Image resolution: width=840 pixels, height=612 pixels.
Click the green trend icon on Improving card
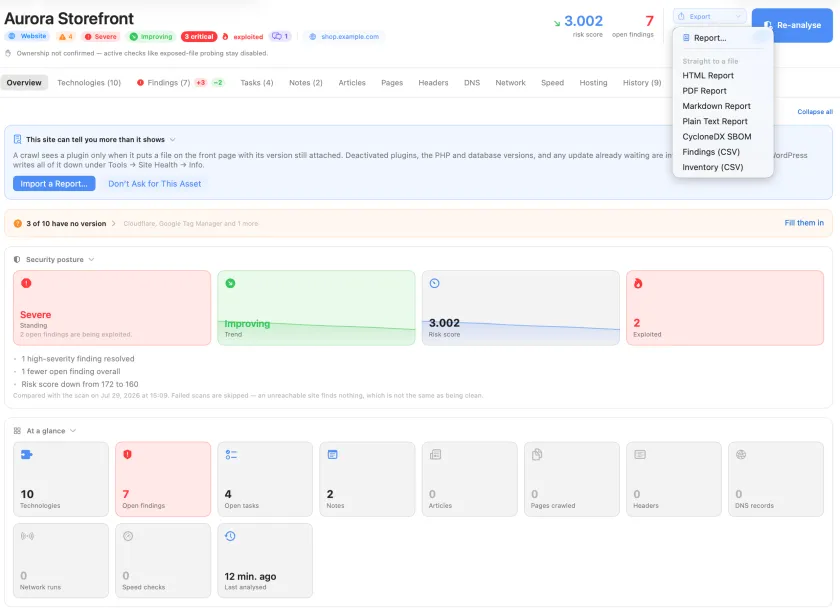230,283
